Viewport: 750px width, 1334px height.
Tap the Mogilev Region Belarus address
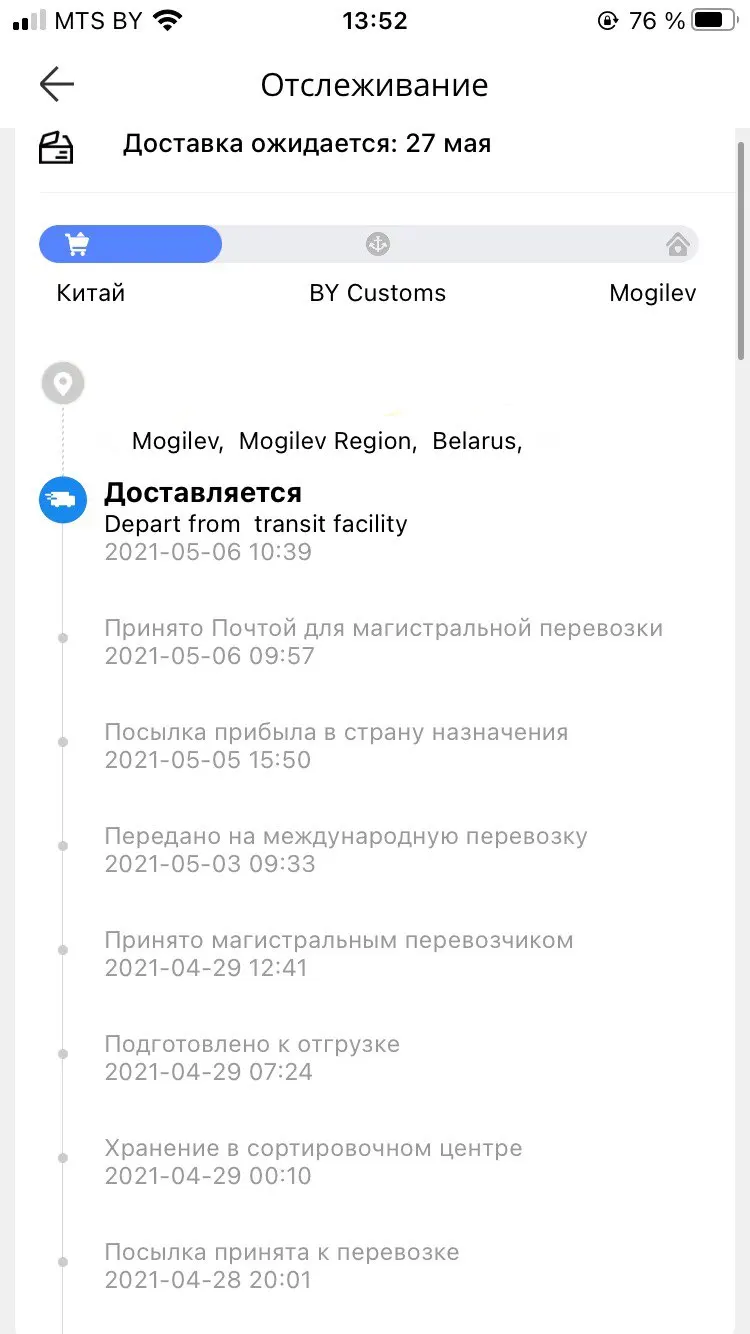(x=327, y=441)
